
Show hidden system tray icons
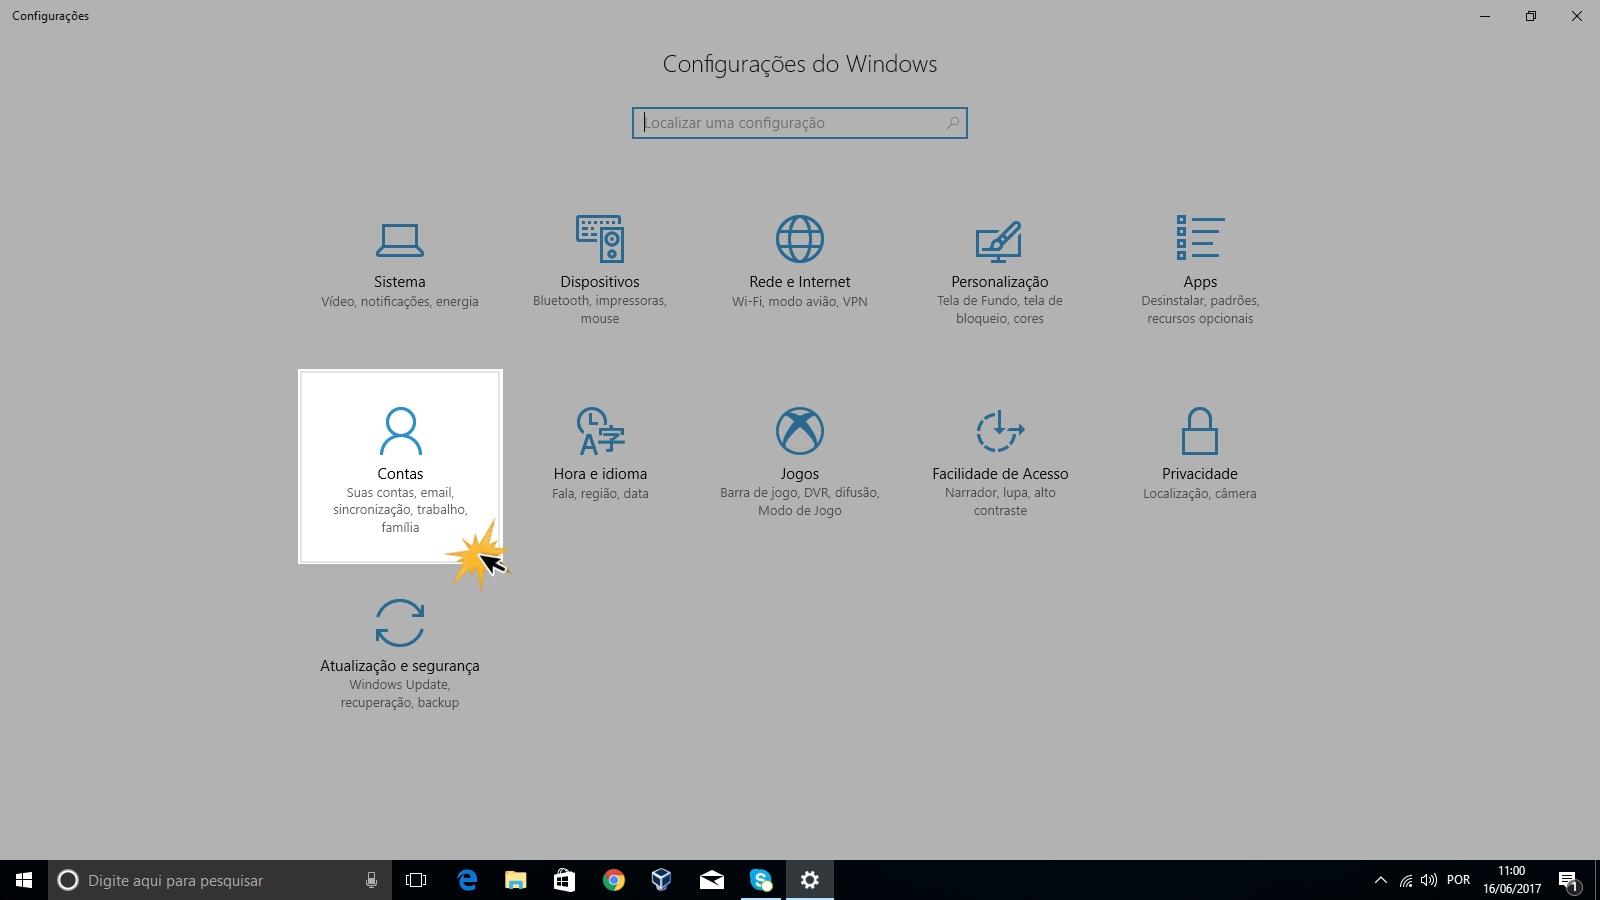point(1381,880)
